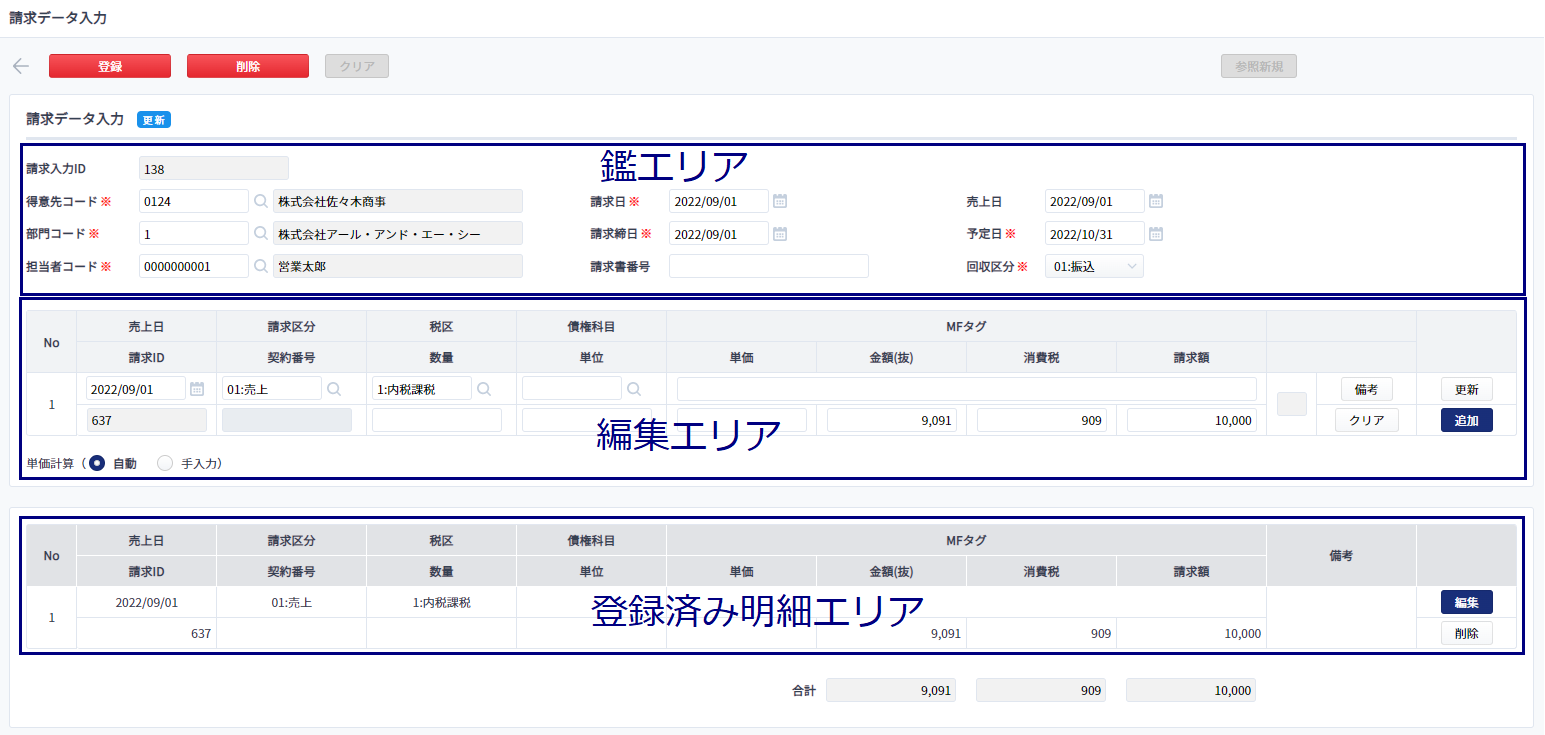Open calendar for 請求日
Viewport: 1545px width, 735px height.
(x=780, y=201)
